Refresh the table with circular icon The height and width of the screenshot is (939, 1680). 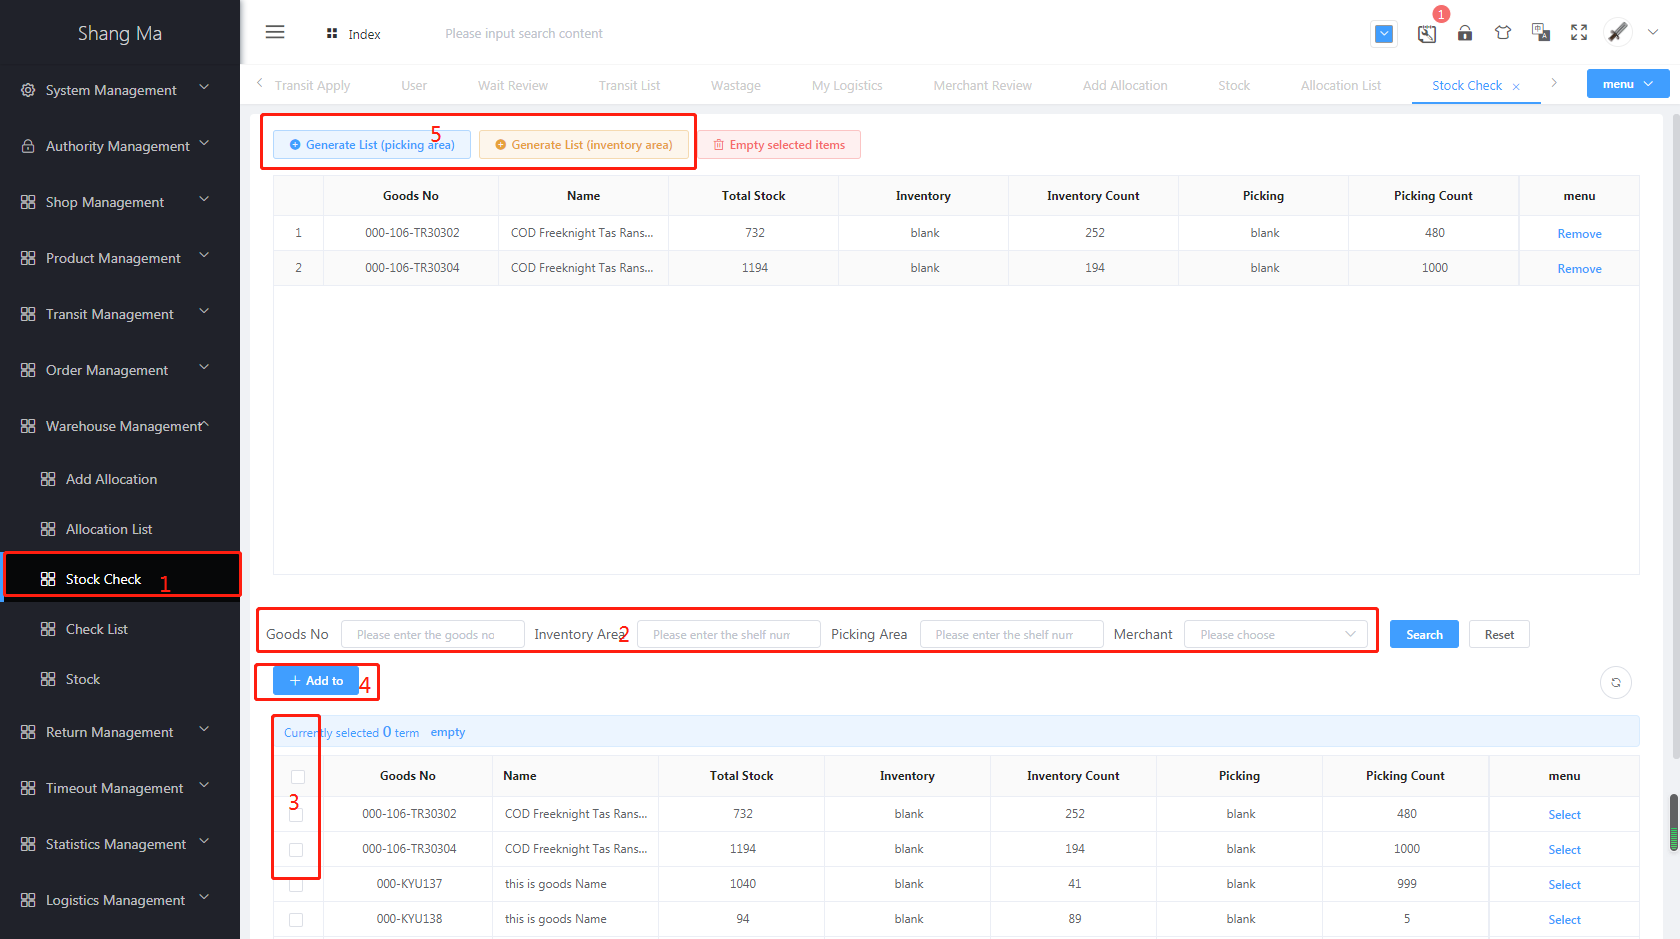pyautogui.click(x=1616, y=682)
